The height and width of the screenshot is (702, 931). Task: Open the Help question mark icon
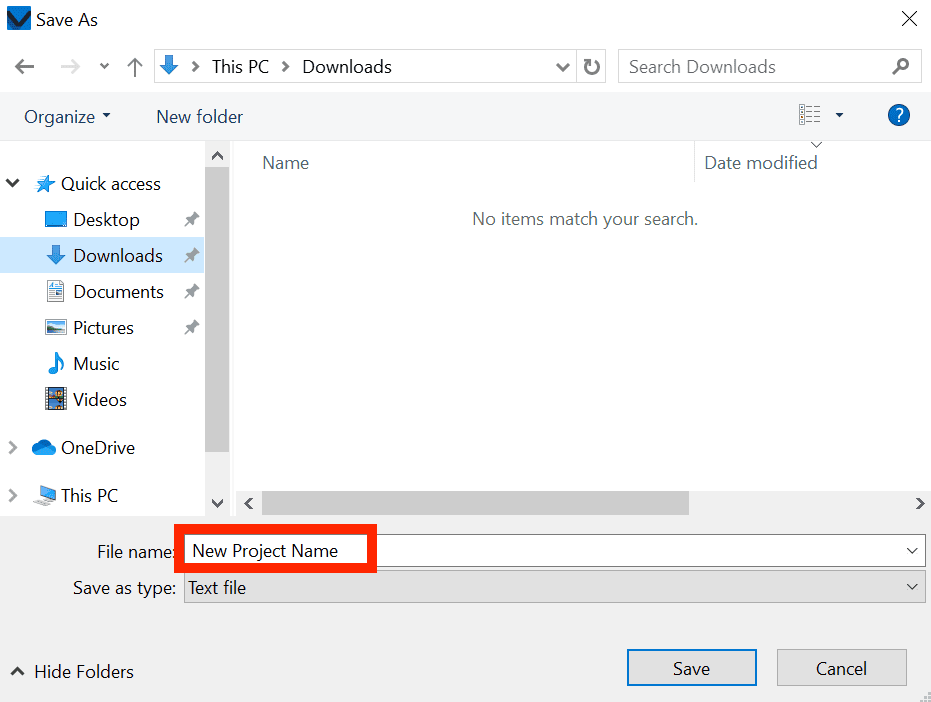tap(898, 115)
